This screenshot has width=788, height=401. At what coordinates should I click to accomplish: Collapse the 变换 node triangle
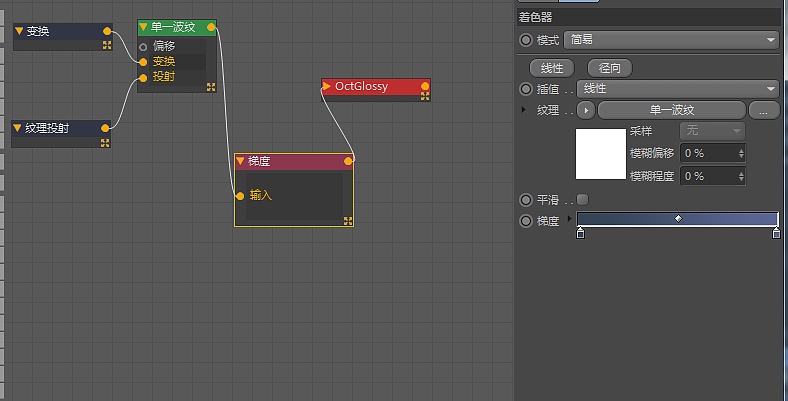(x=19, y=31)
